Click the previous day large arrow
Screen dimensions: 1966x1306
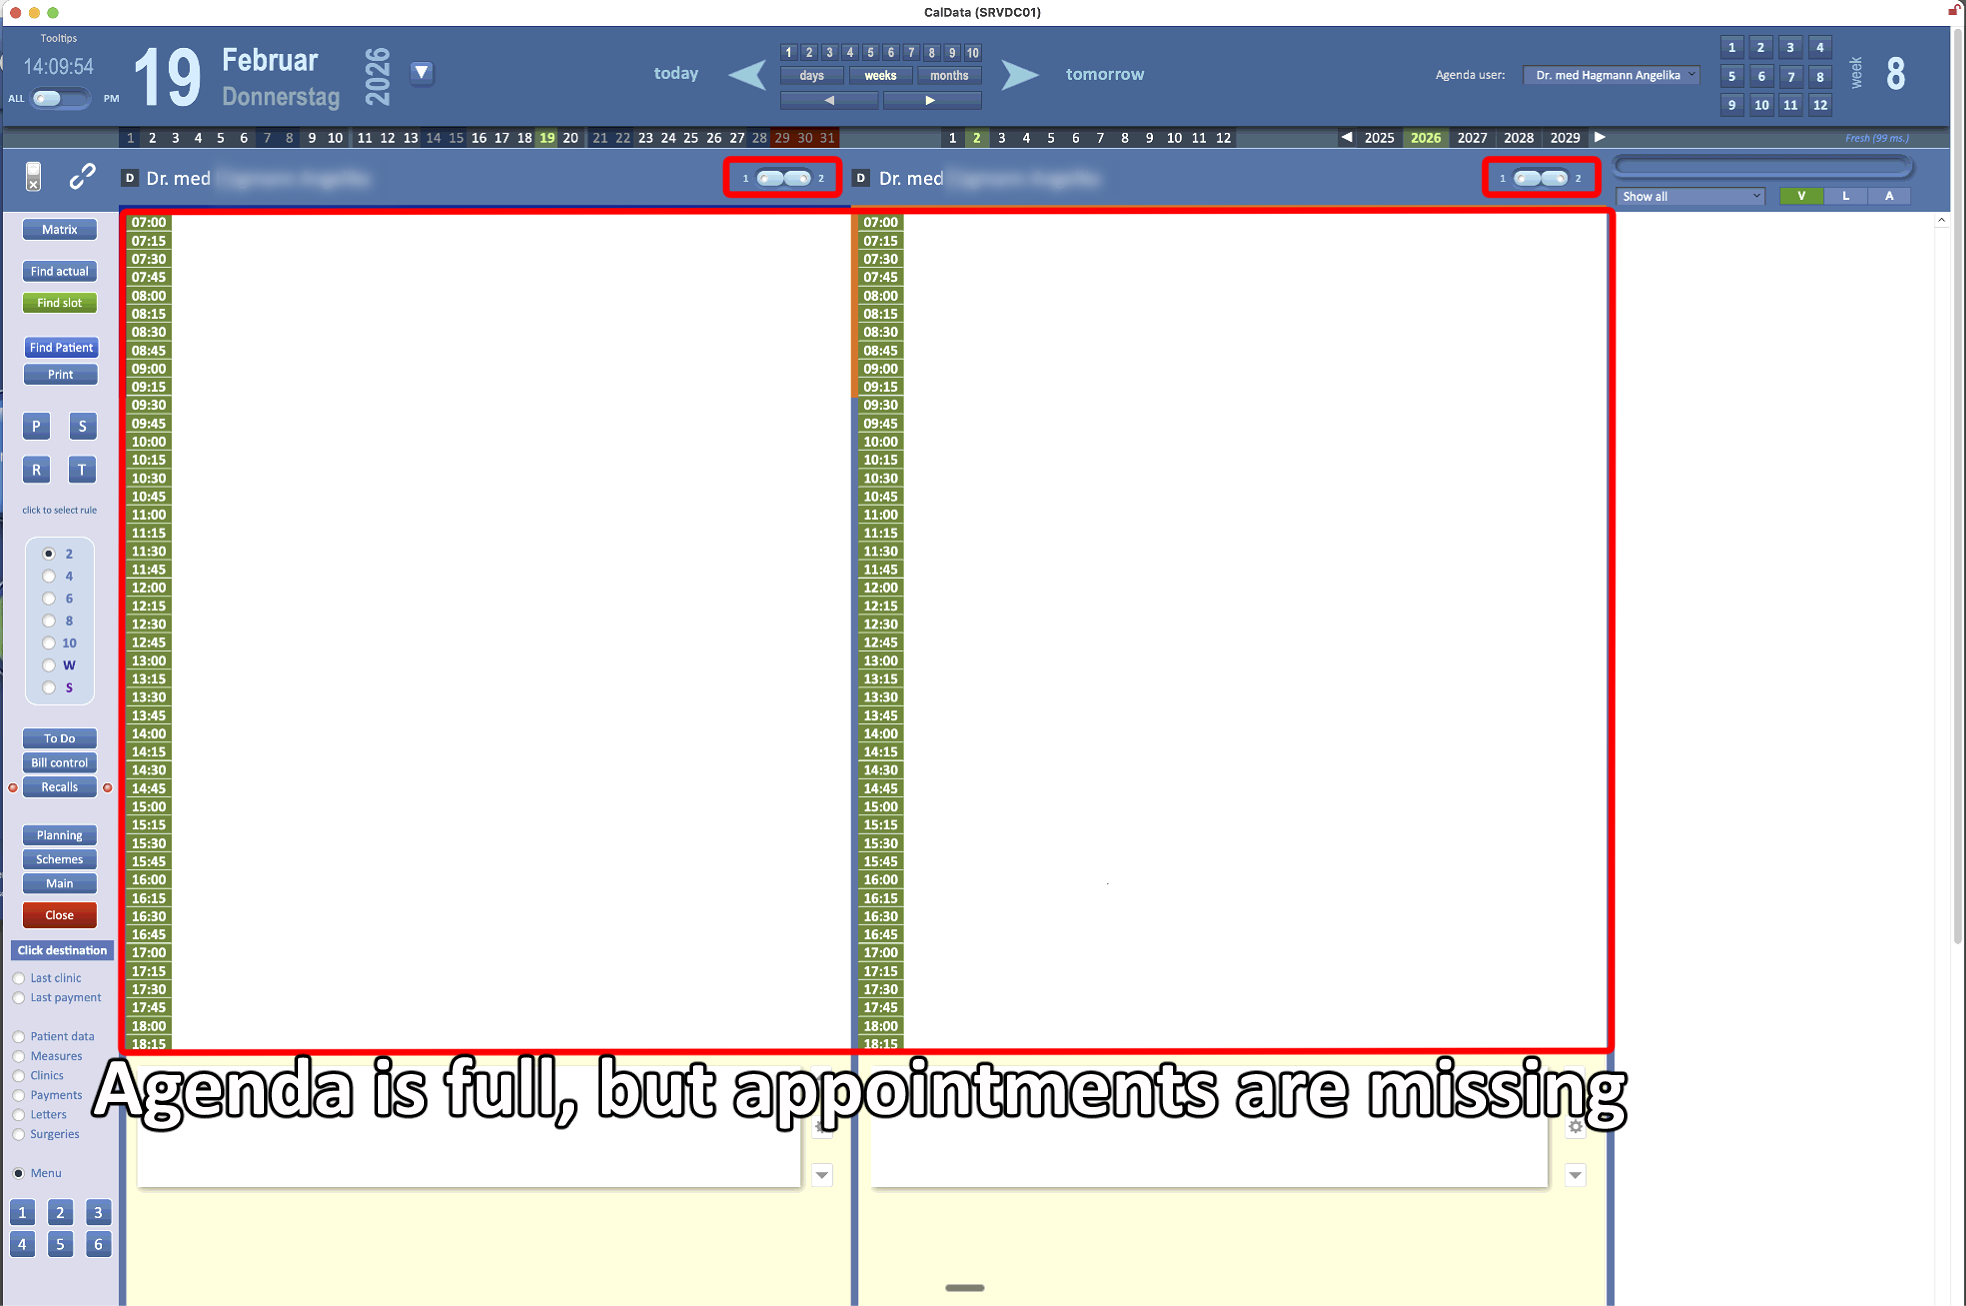(x=747, y=75)
